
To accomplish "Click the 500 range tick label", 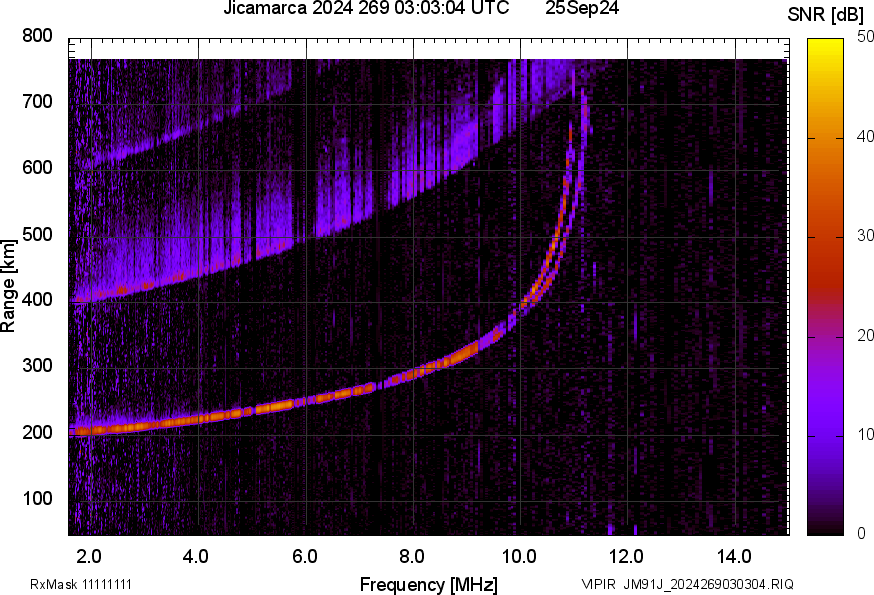I will pos(37,234).
